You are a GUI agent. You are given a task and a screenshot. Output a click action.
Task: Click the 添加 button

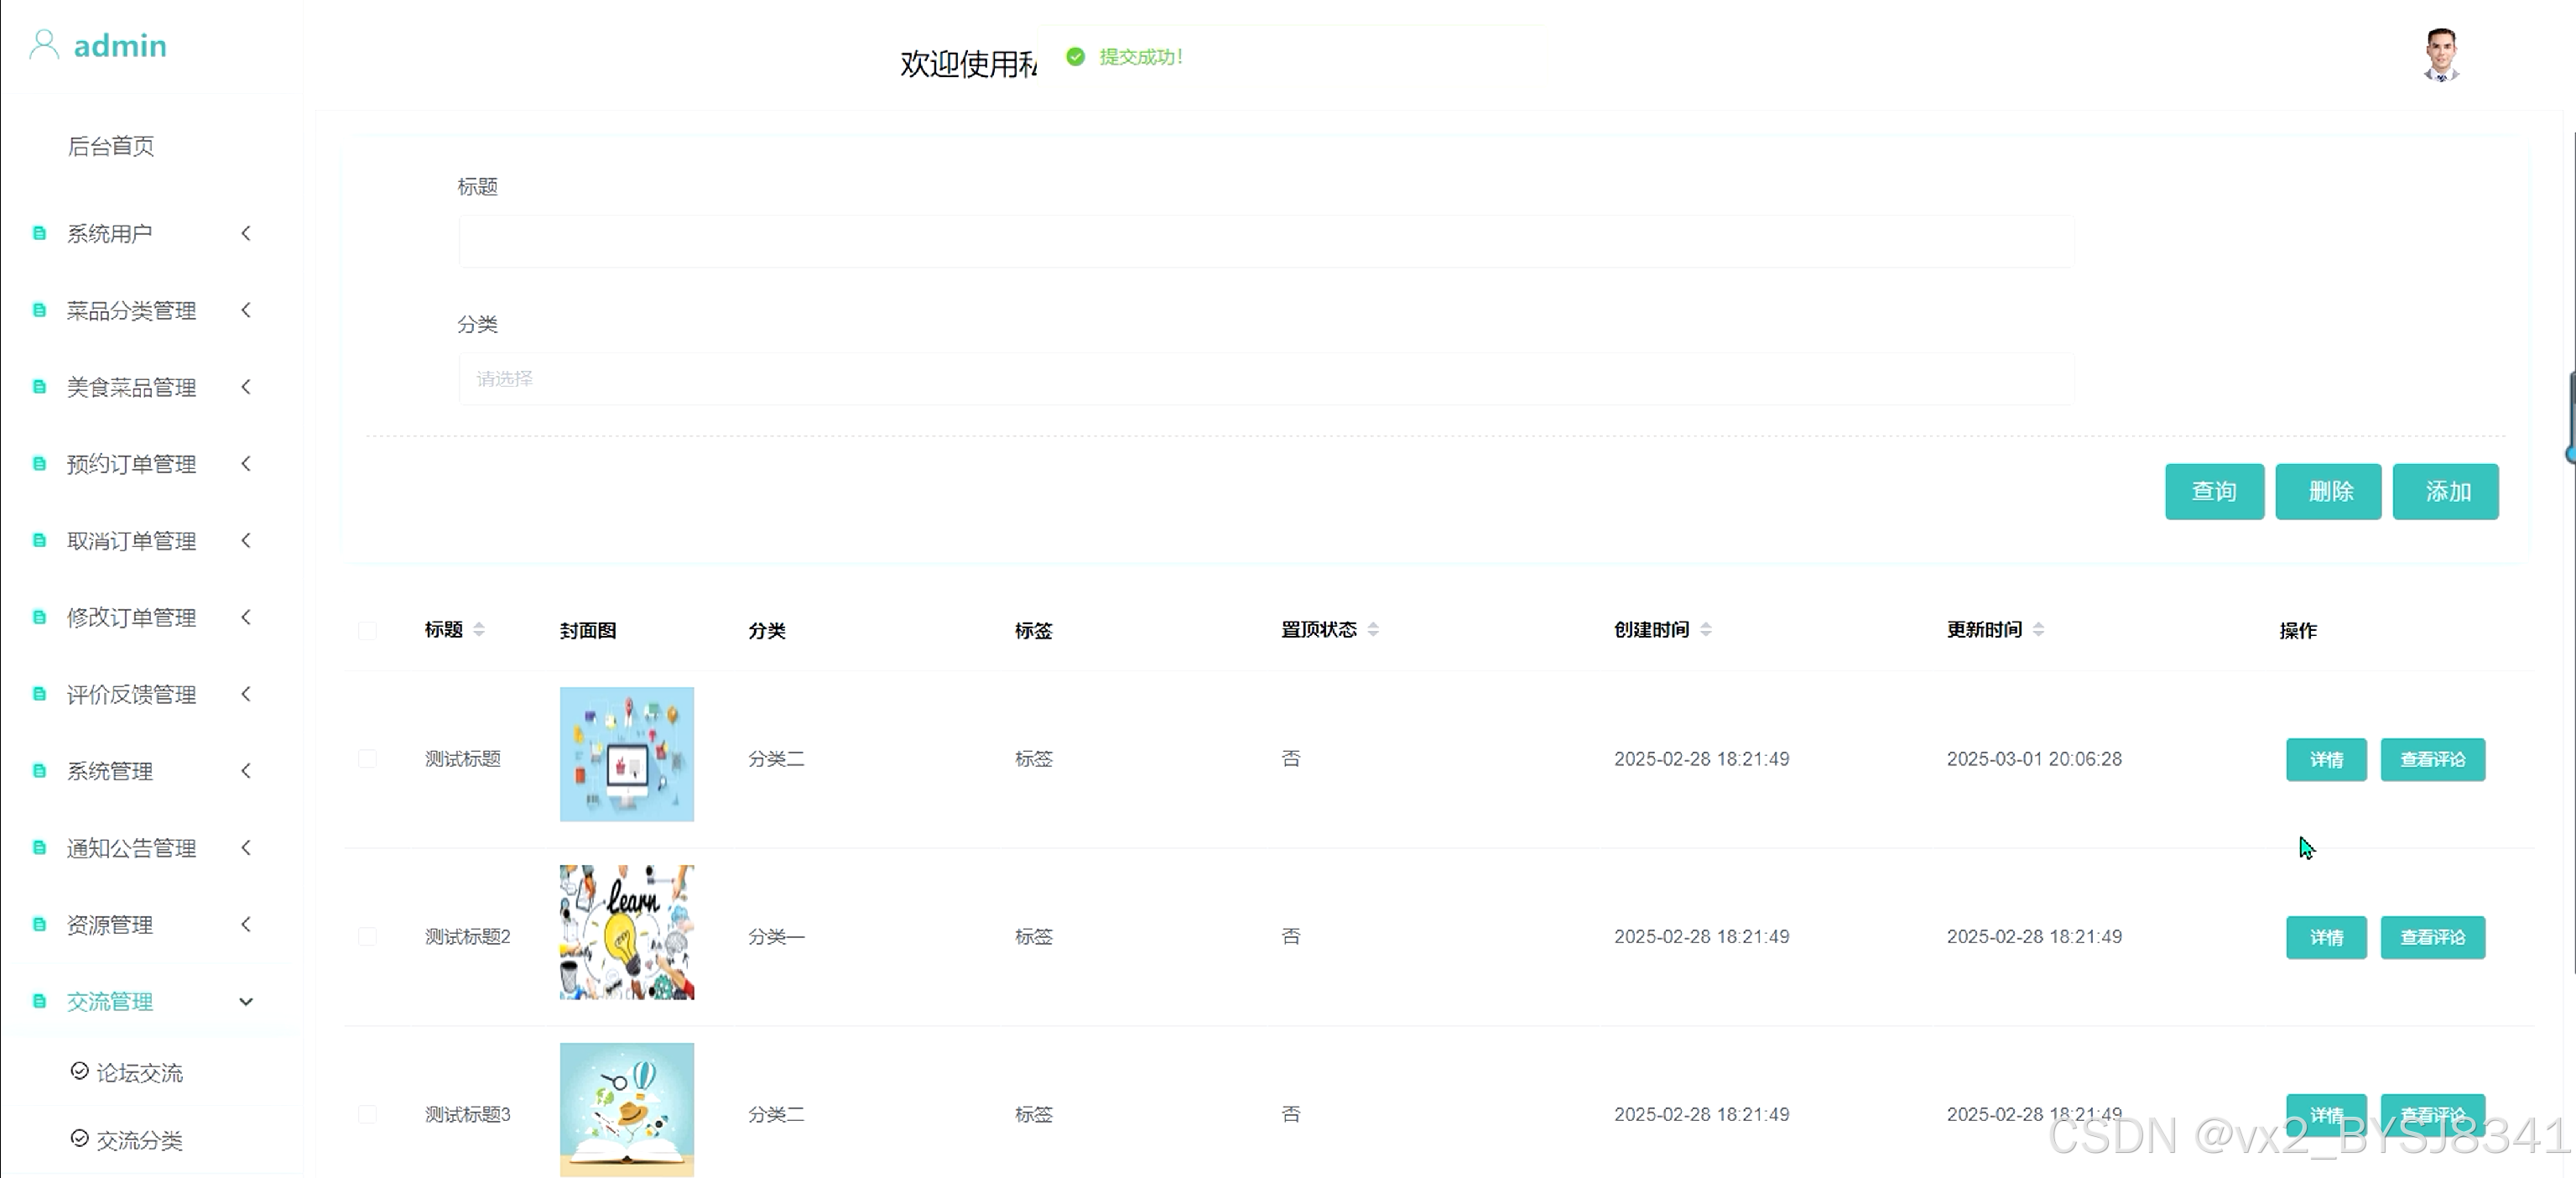click(x=2445, y=492)
